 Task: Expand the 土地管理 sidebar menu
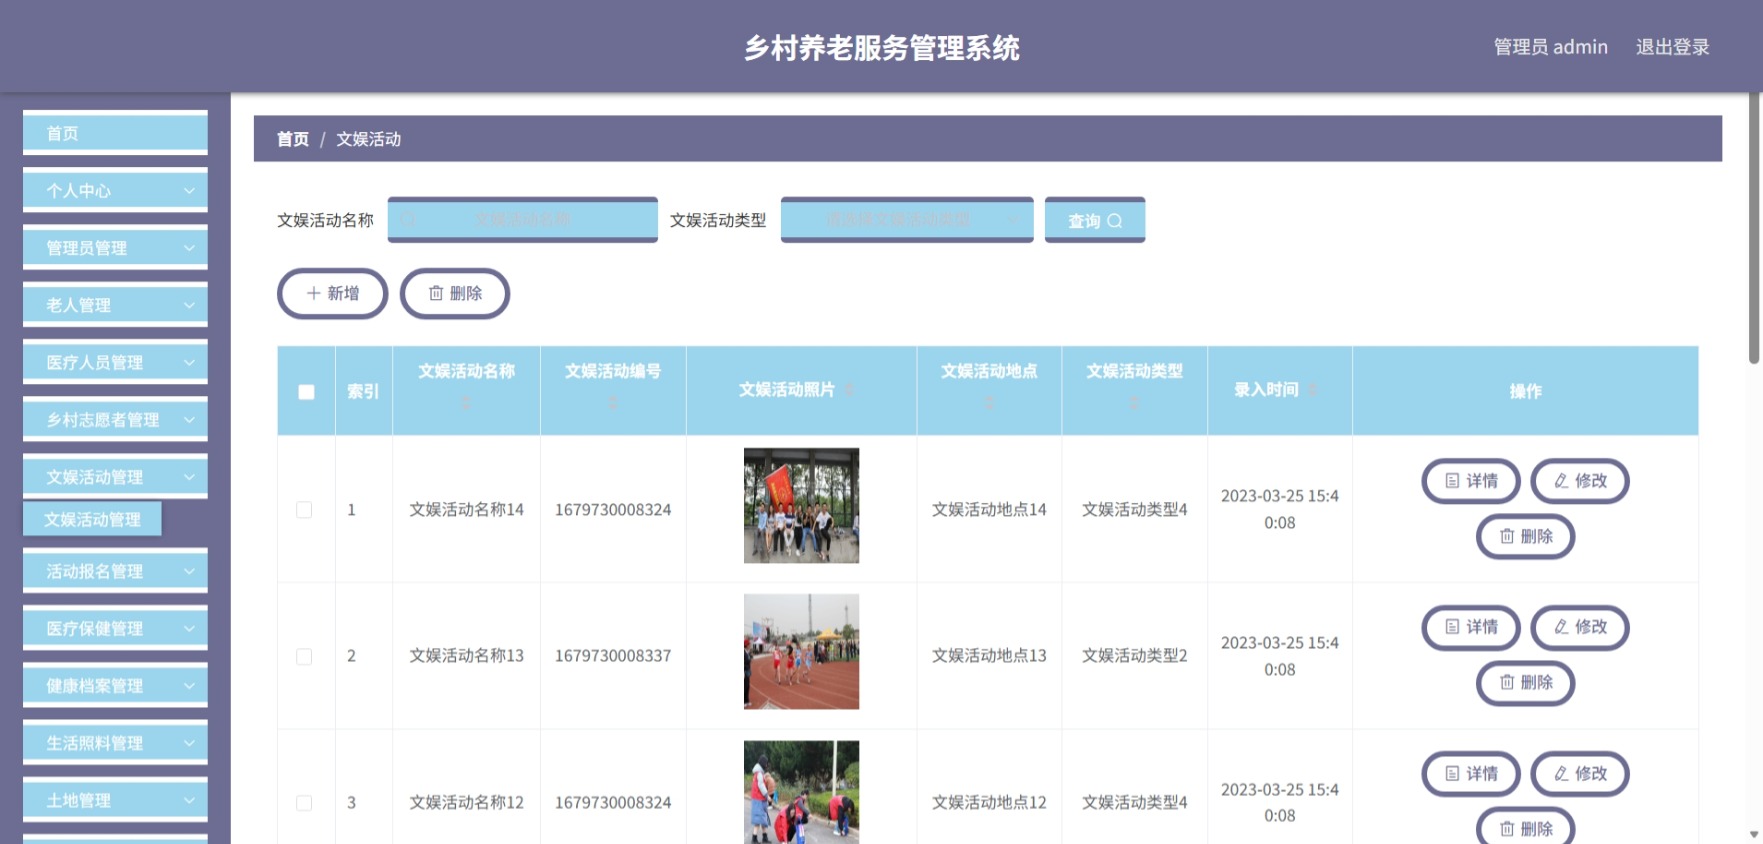click(115, 800)
